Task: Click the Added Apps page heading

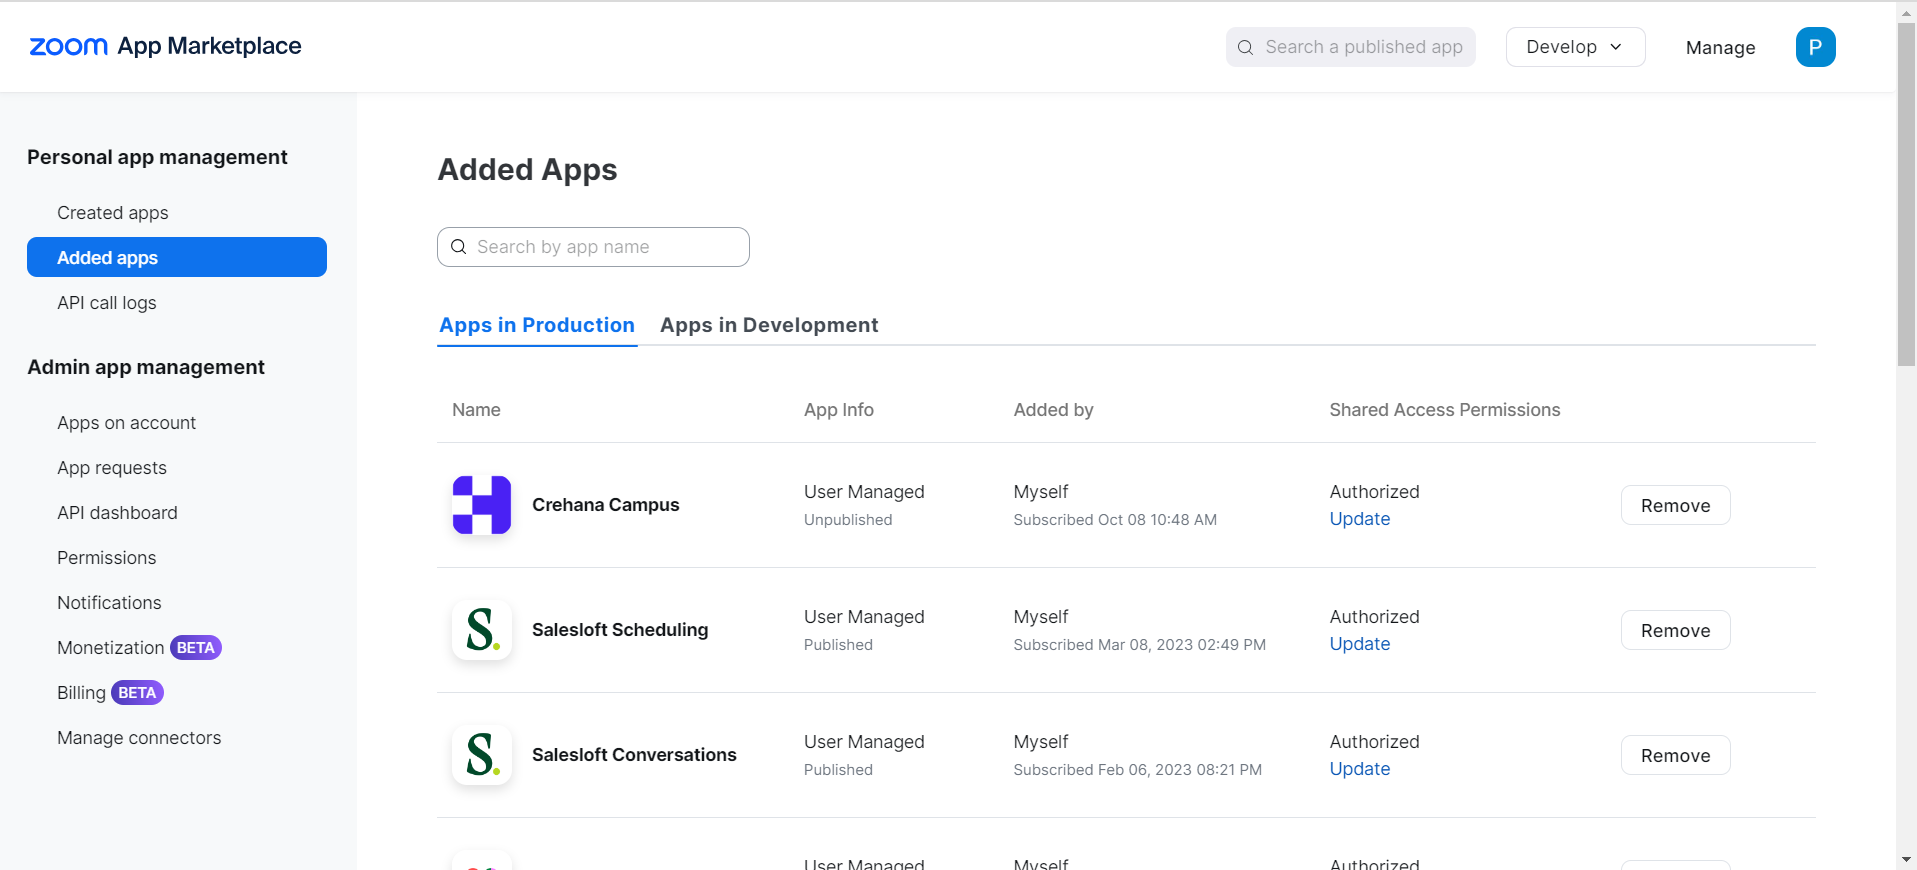Action: click(527, 170)
